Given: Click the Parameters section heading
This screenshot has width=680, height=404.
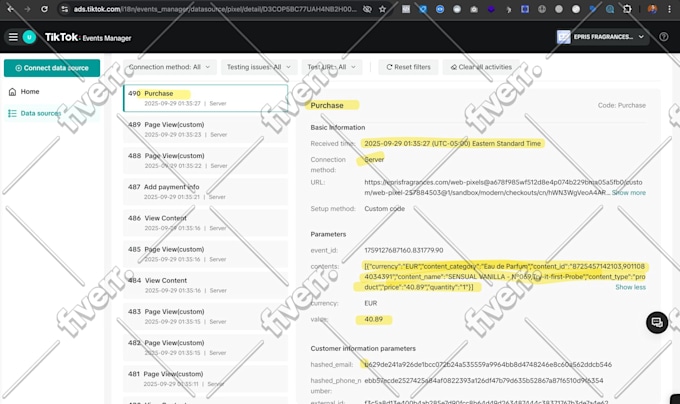Looking at the screenshot, I should point(328,234).
